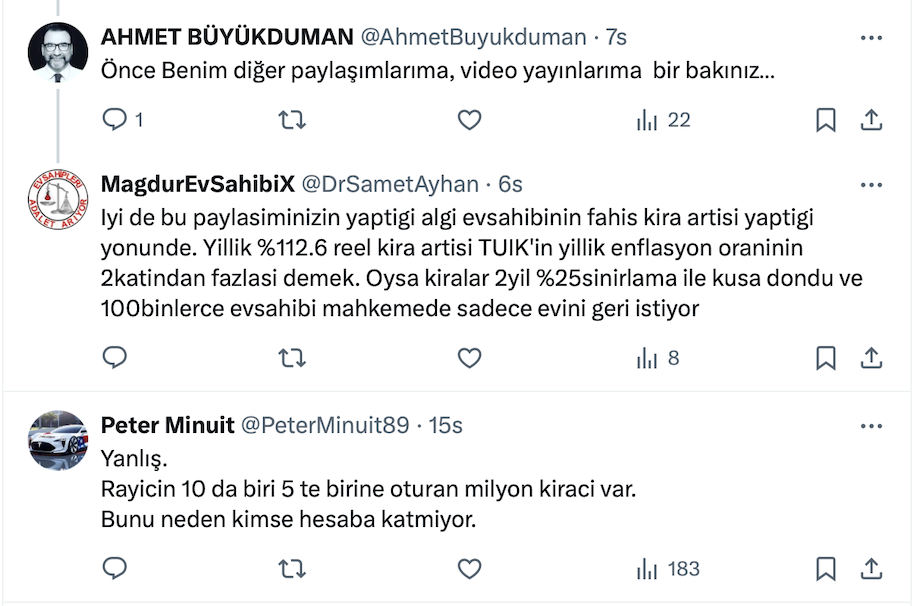Open more options for Ahmet Büyükduman's tweet
920x606 pixels.
point(871,37)
